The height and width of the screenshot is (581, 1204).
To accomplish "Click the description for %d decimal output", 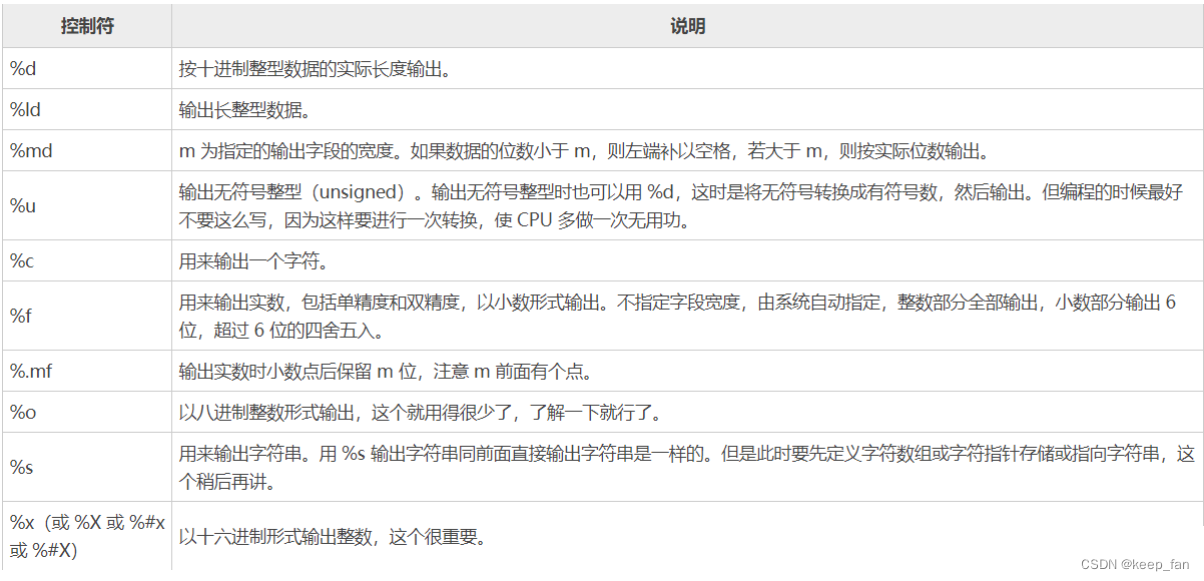I will click(x=400, y=68).
